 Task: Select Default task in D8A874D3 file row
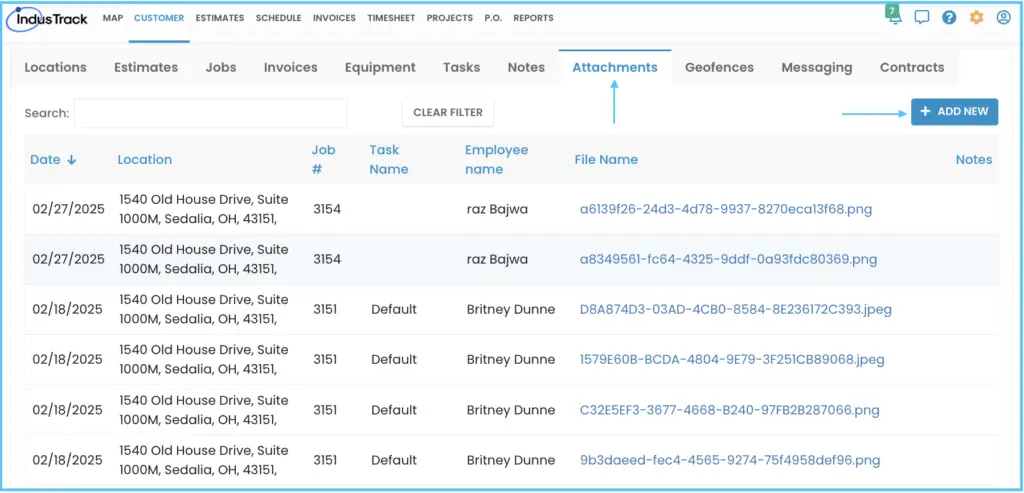tap(394, 310)
